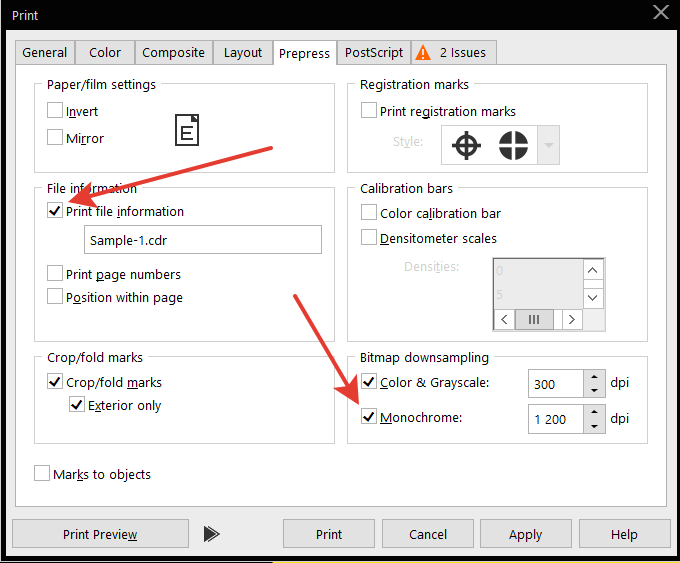Click the Cancel button

tap(428, 534)
